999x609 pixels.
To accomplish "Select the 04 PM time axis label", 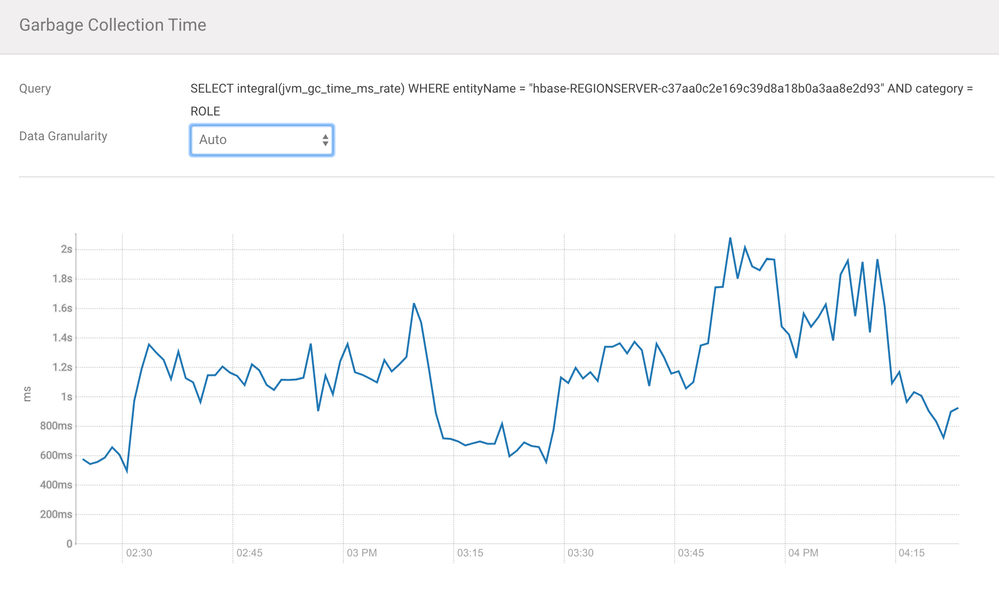I will [803, 553].
